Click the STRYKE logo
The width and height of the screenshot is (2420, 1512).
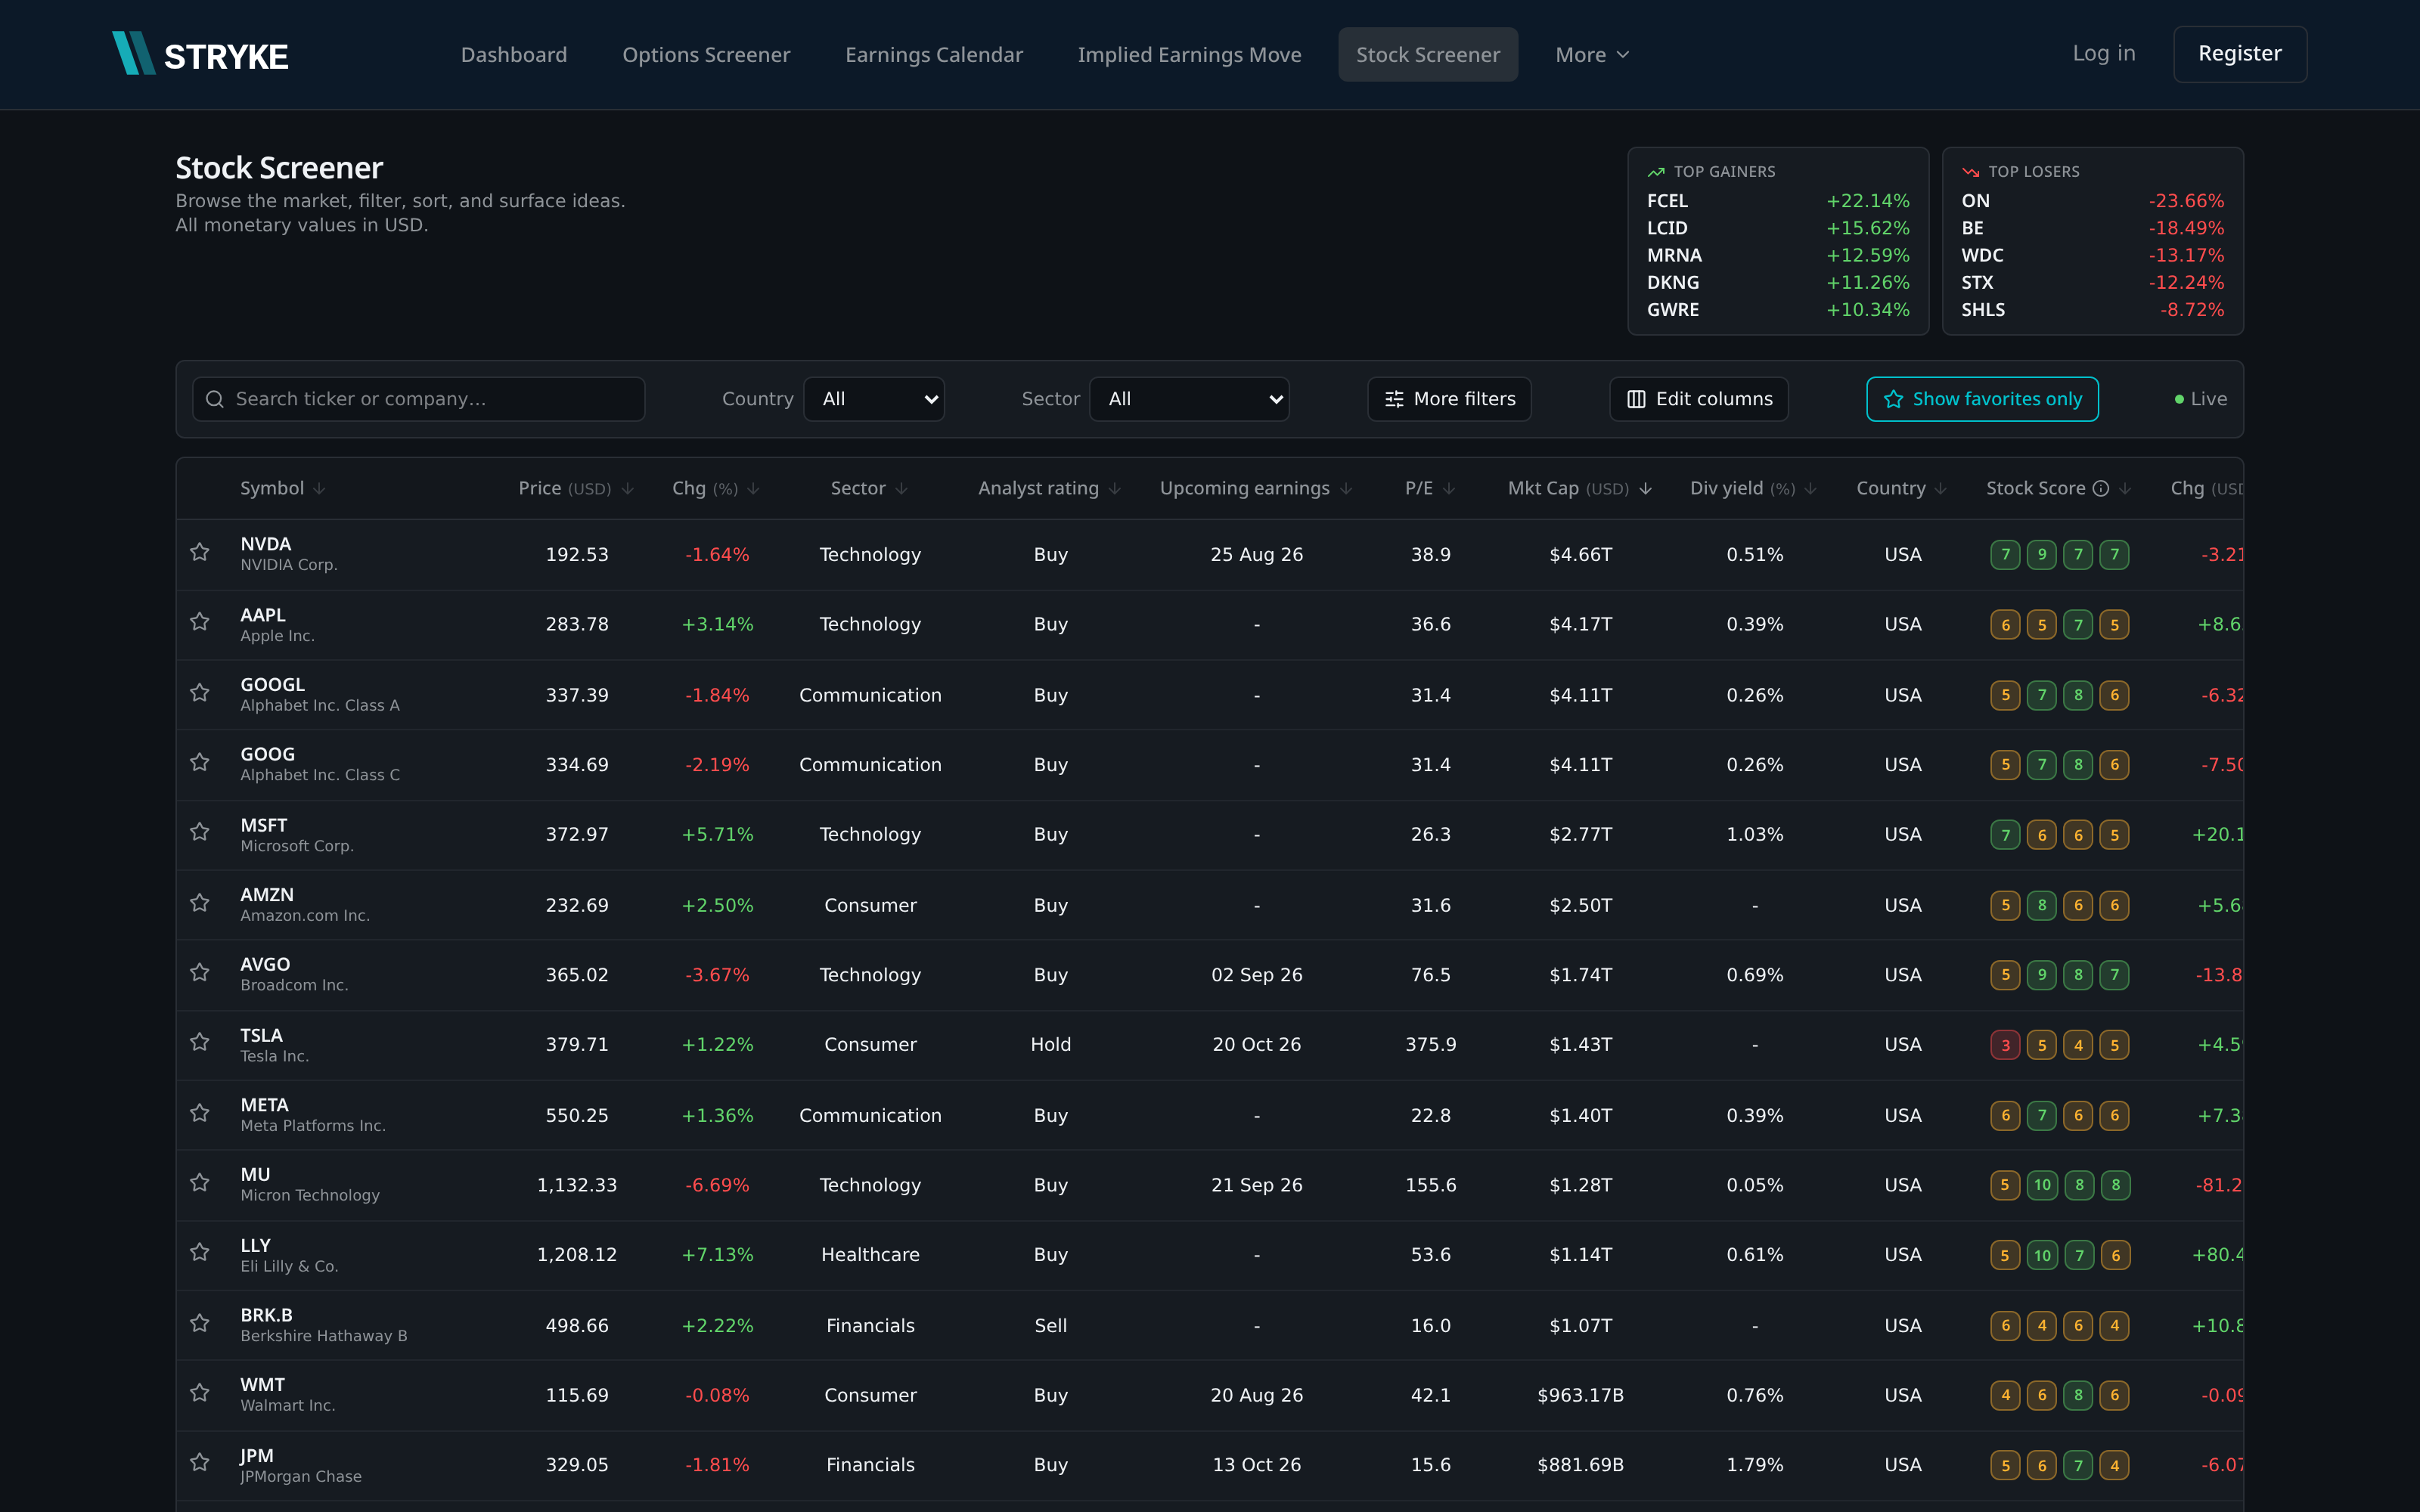(x=200, y=54)
